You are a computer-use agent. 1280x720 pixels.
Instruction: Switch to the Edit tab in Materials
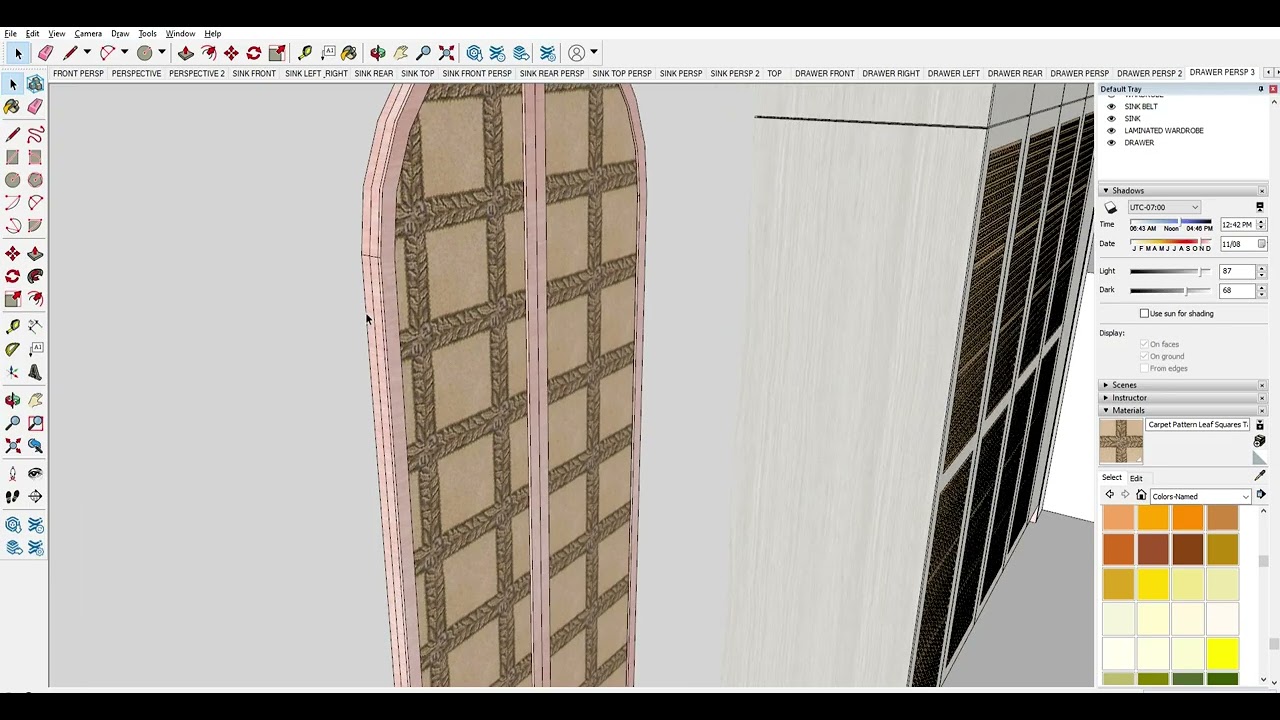[x=1136, y=478]
